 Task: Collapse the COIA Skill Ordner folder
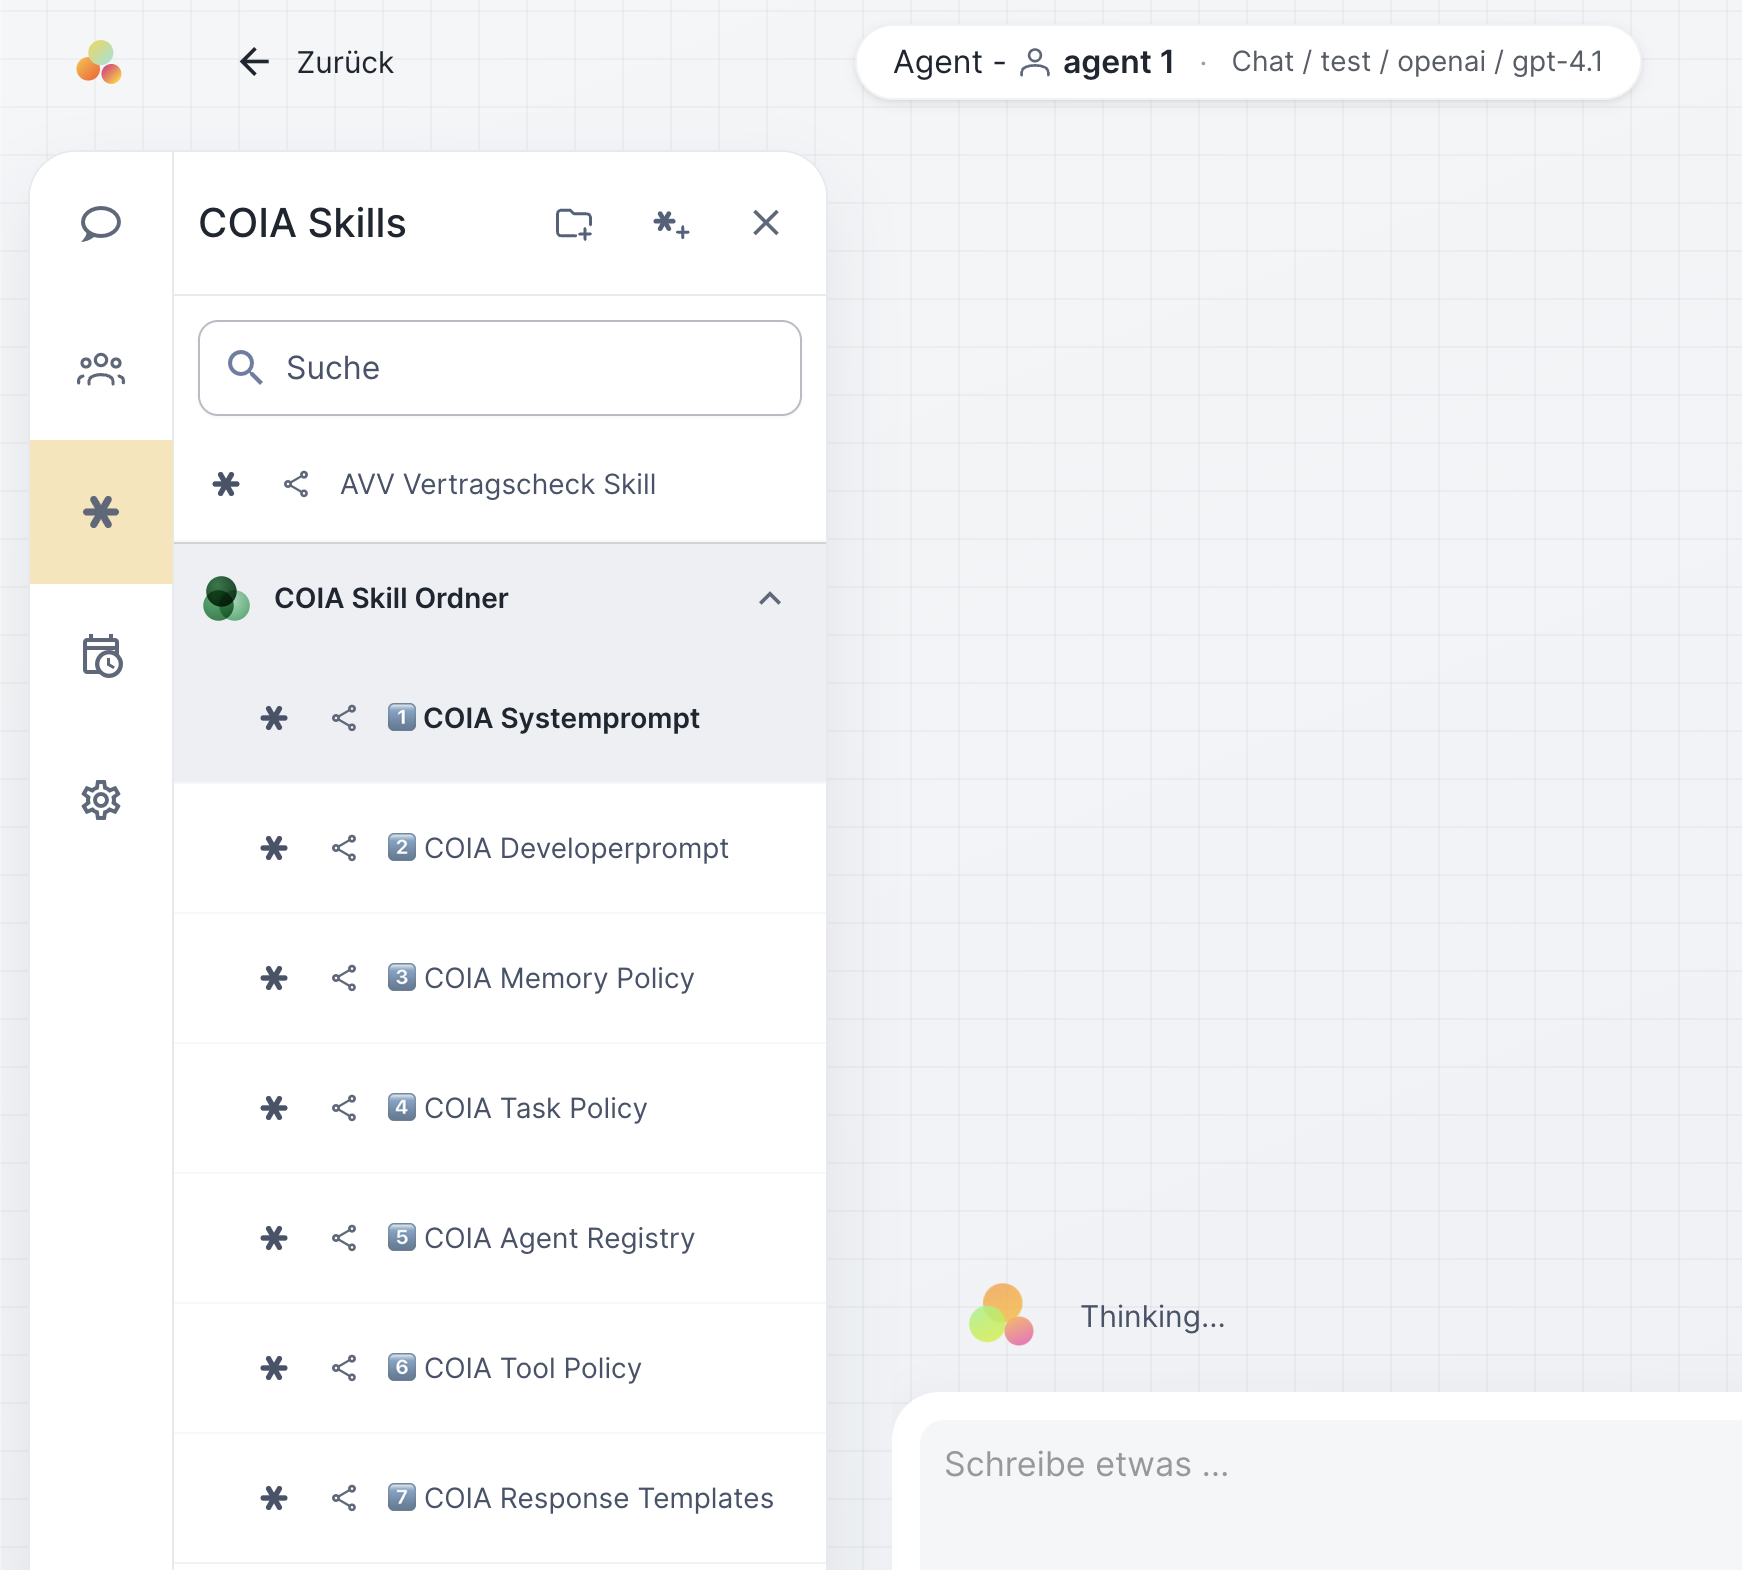coord(769,598)
